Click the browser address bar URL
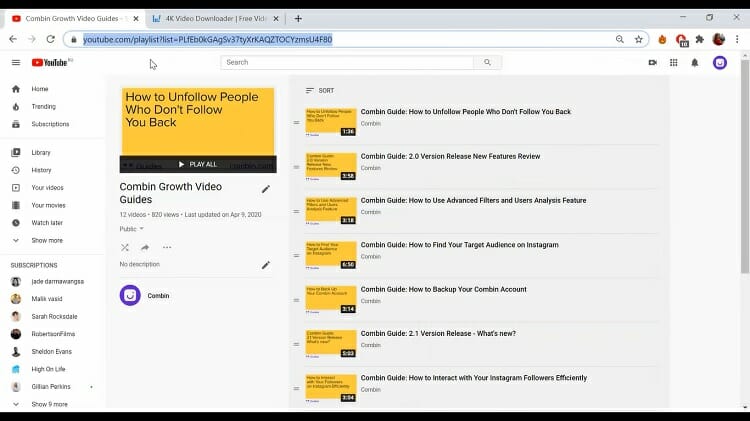Screen dimensions: 750x421 pos(208,39)
